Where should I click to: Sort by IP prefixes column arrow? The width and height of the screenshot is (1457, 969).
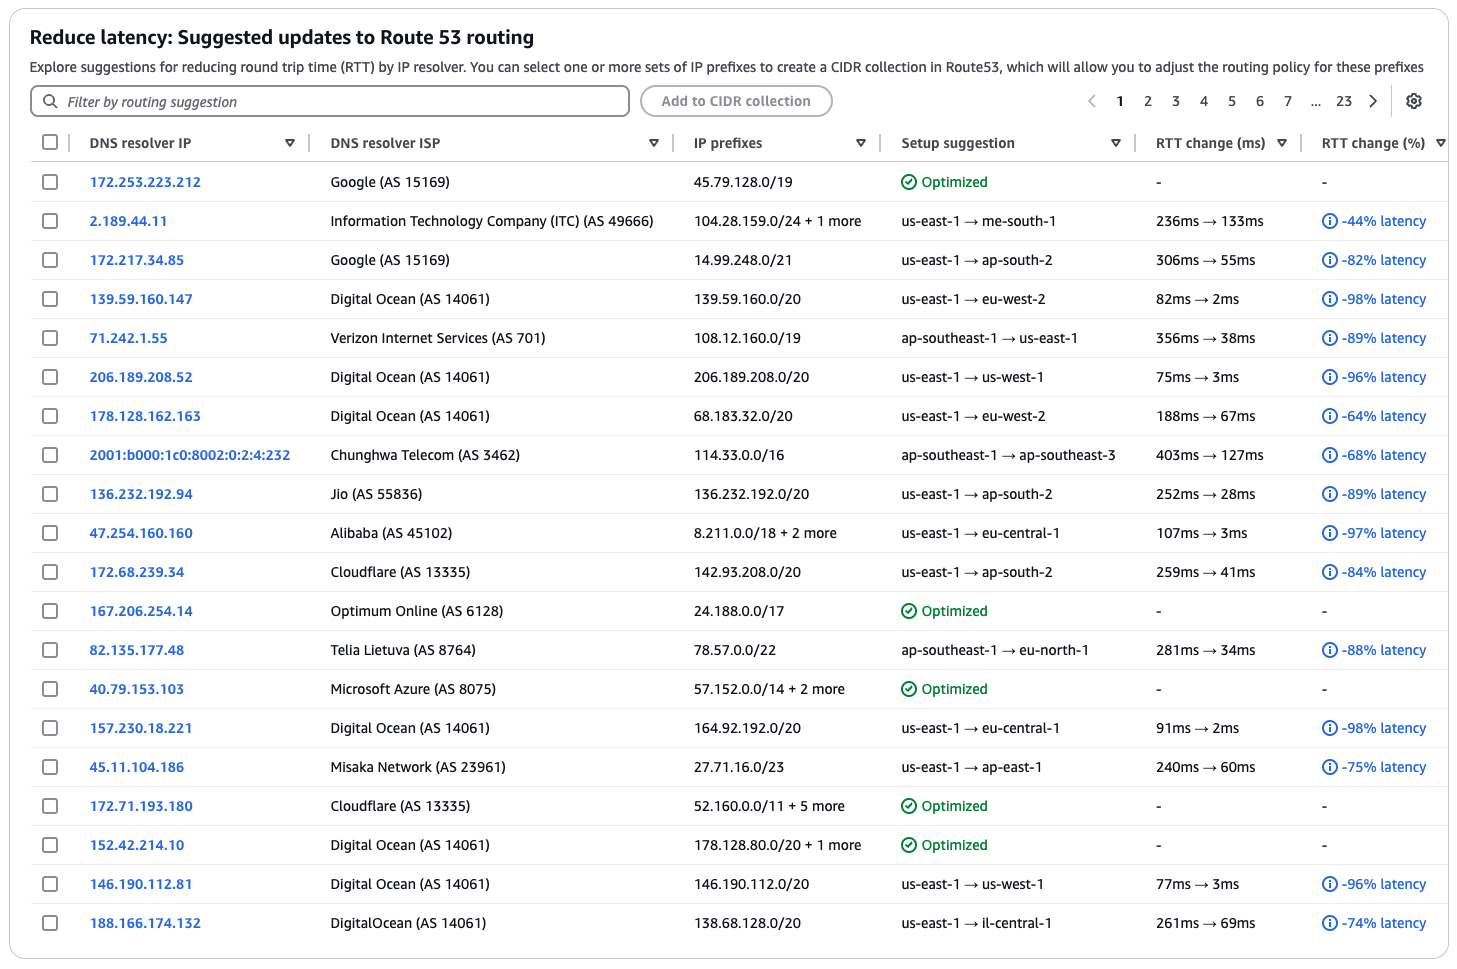click(861, 143)
